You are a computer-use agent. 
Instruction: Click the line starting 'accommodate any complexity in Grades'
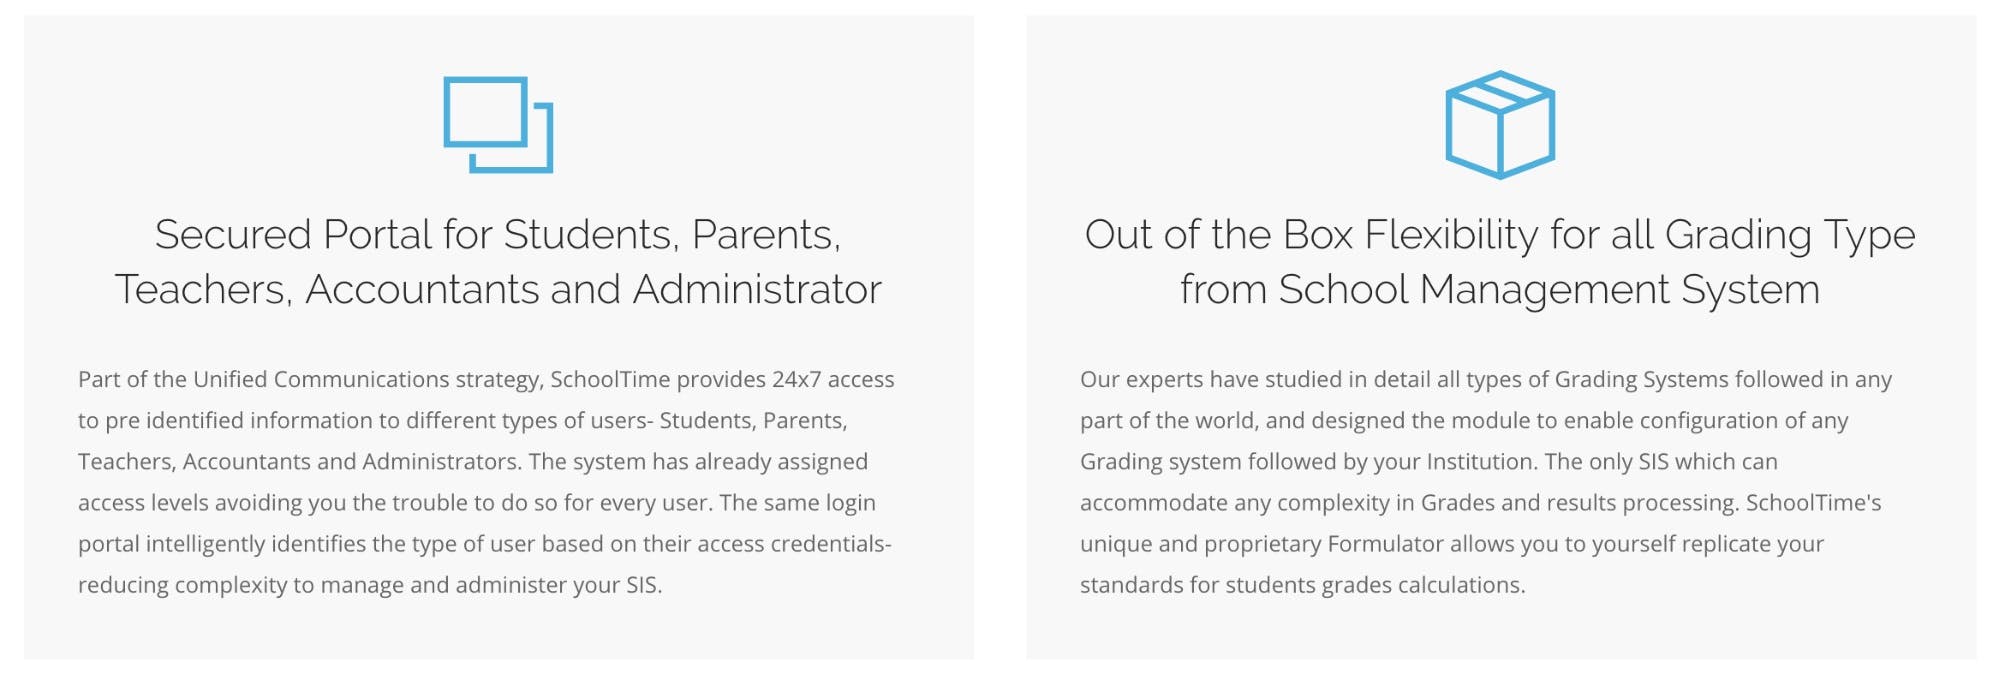point(1481,503)
